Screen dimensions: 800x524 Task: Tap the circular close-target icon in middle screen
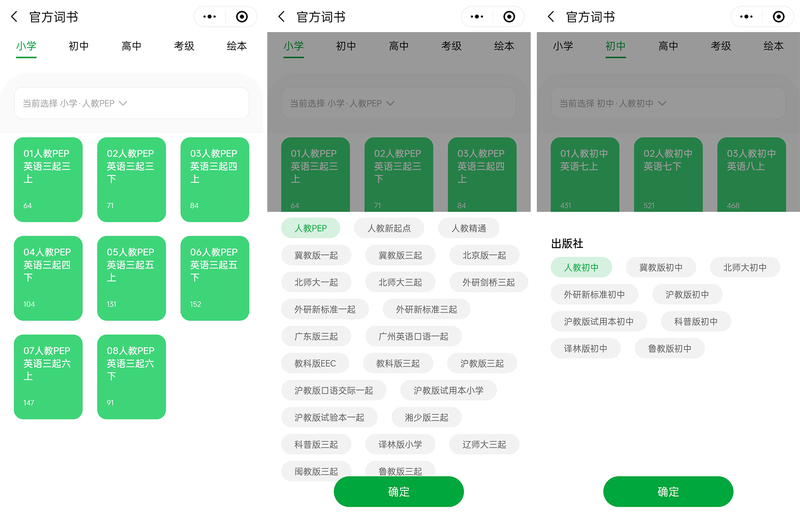pos(509,17)
